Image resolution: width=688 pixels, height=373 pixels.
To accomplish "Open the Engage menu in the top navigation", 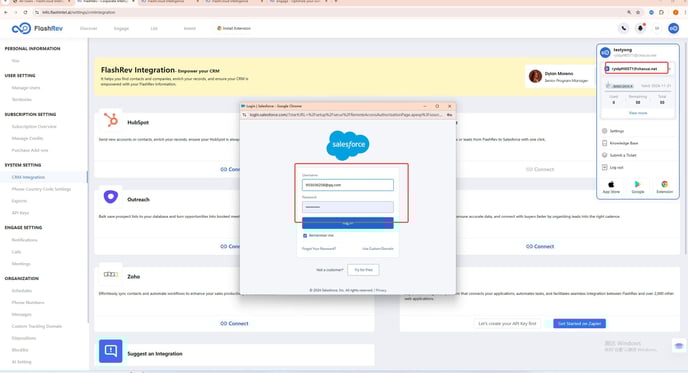I will pos(121,29).
